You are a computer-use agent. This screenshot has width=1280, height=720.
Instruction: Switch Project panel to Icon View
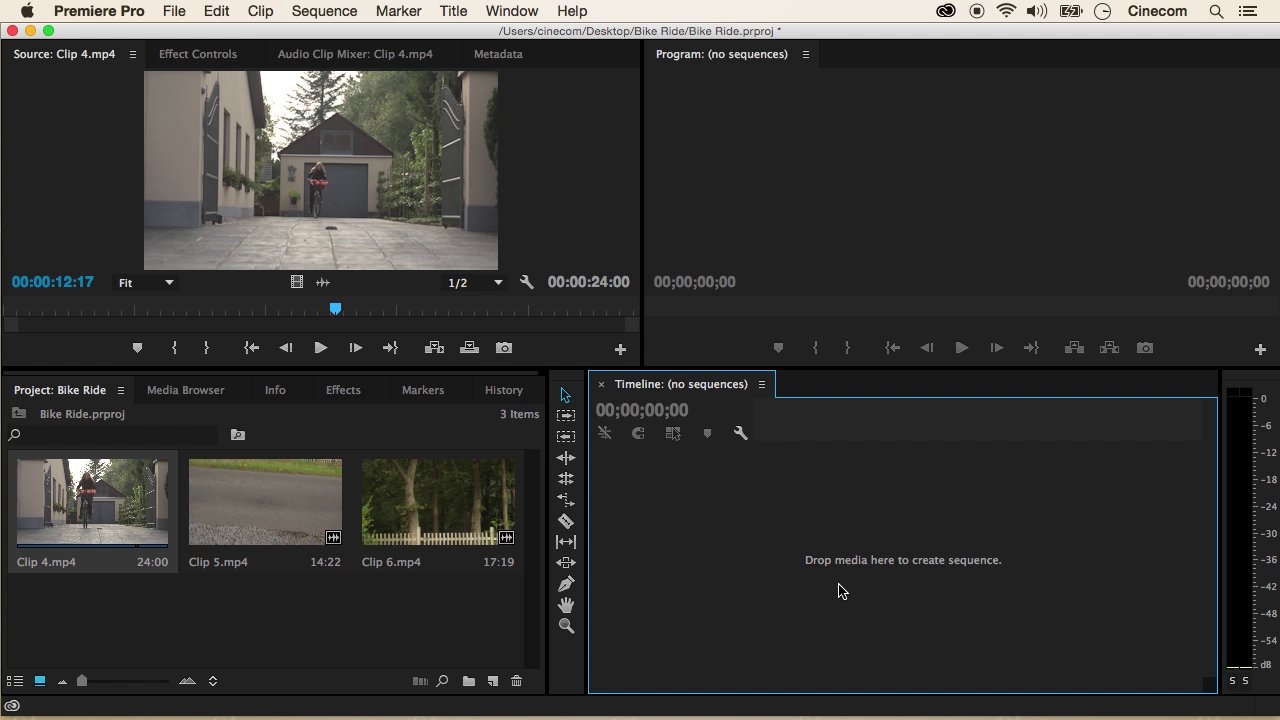[40, 681]
